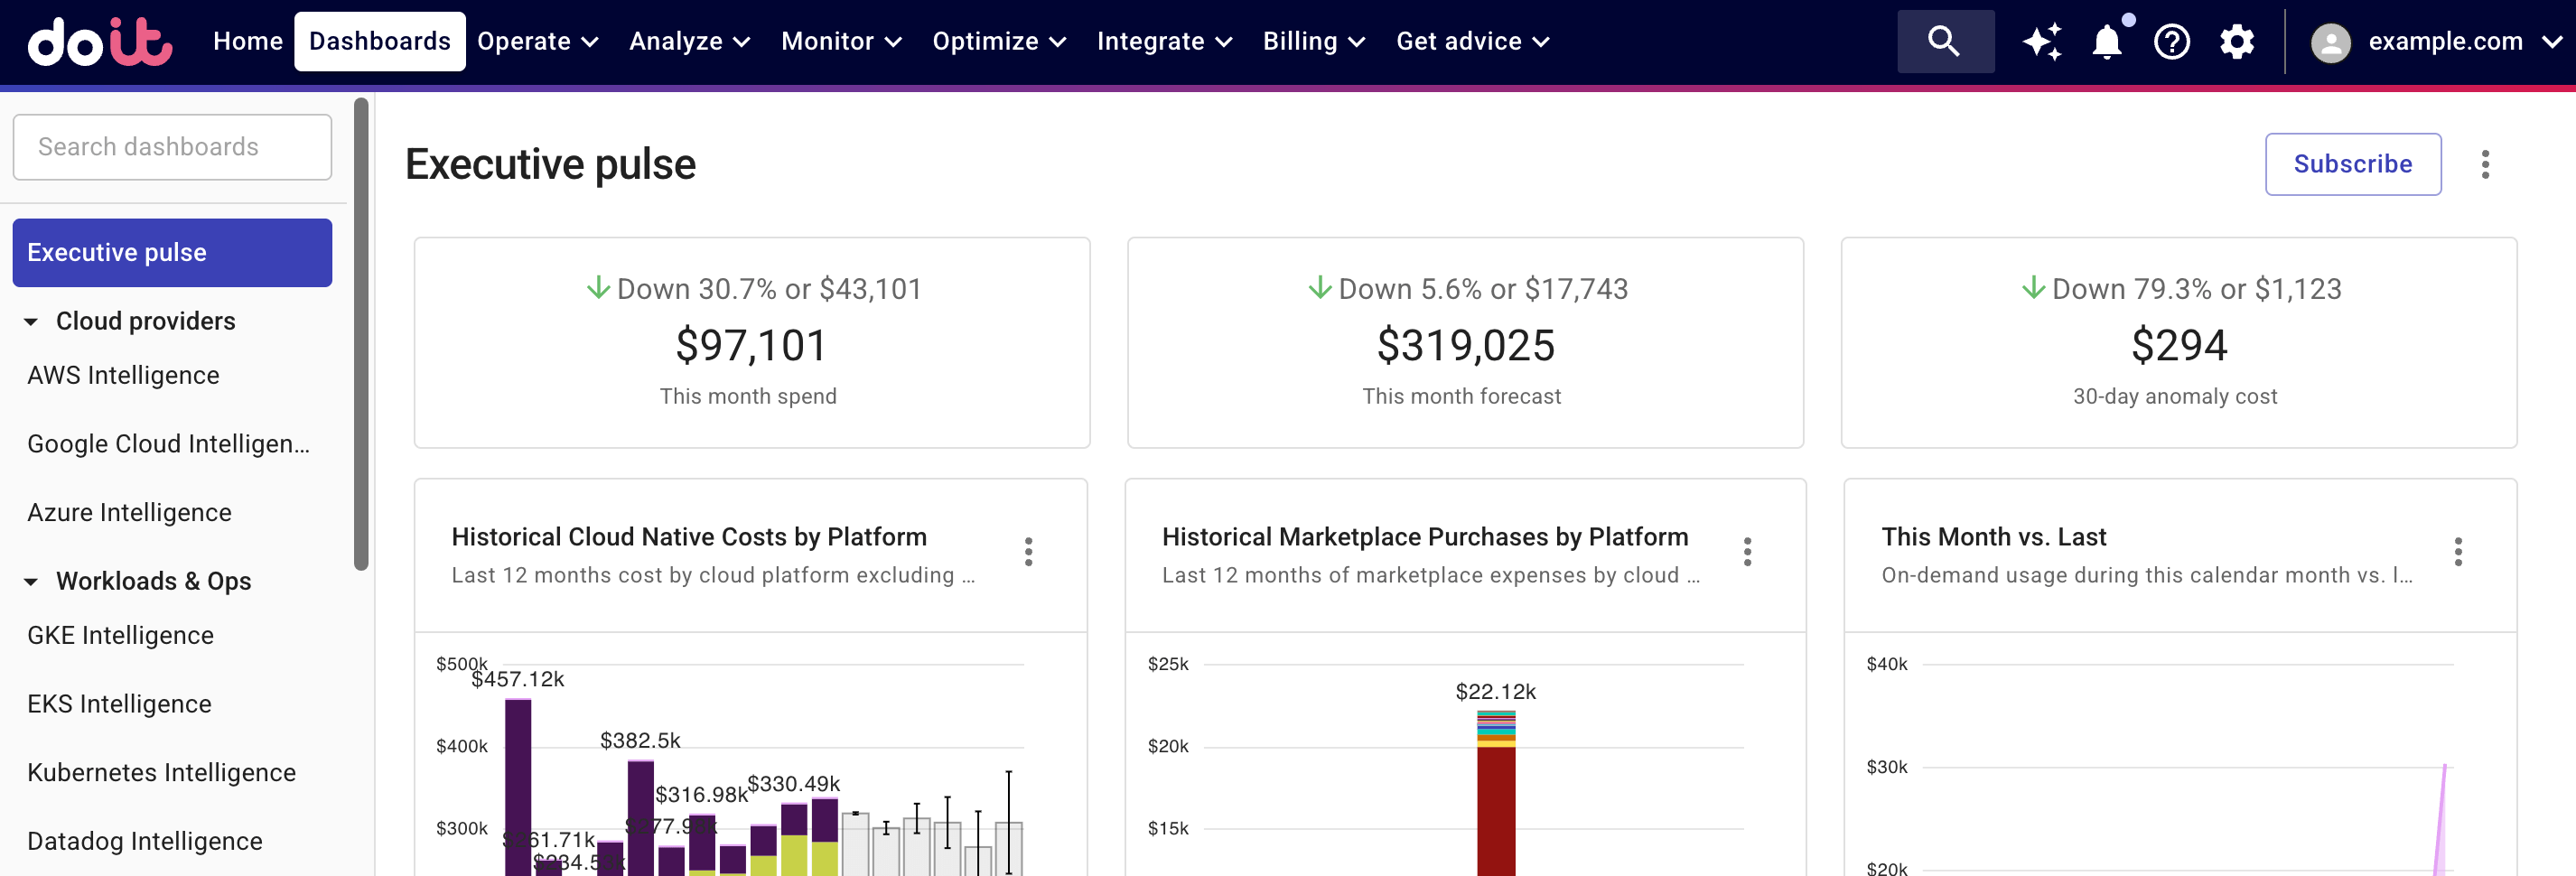This screenshot has width=2576, height=876.
Task: Open the Get advice menu
Action: 1470,41
